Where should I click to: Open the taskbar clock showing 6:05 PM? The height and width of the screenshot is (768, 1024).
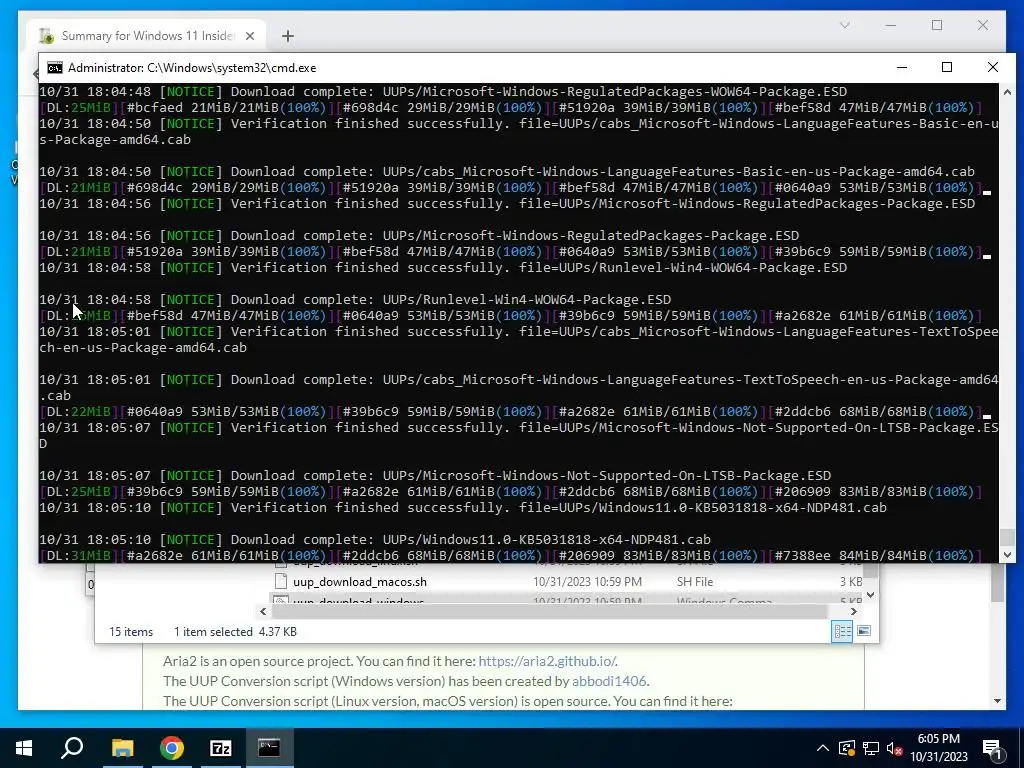(938, 748)
